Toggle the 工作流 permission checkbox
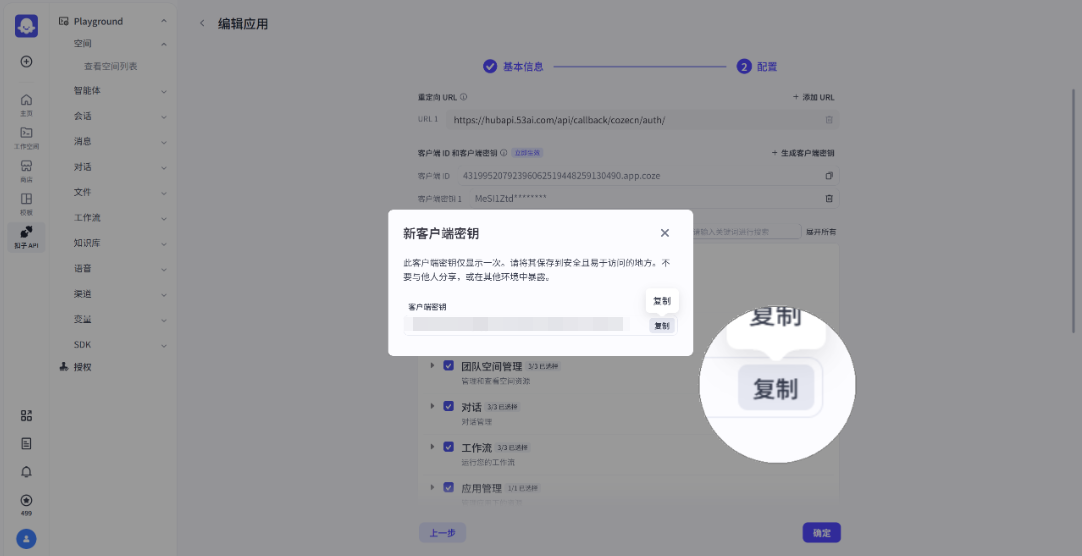This screenshot has height=556, width=1082. [449, 447]
